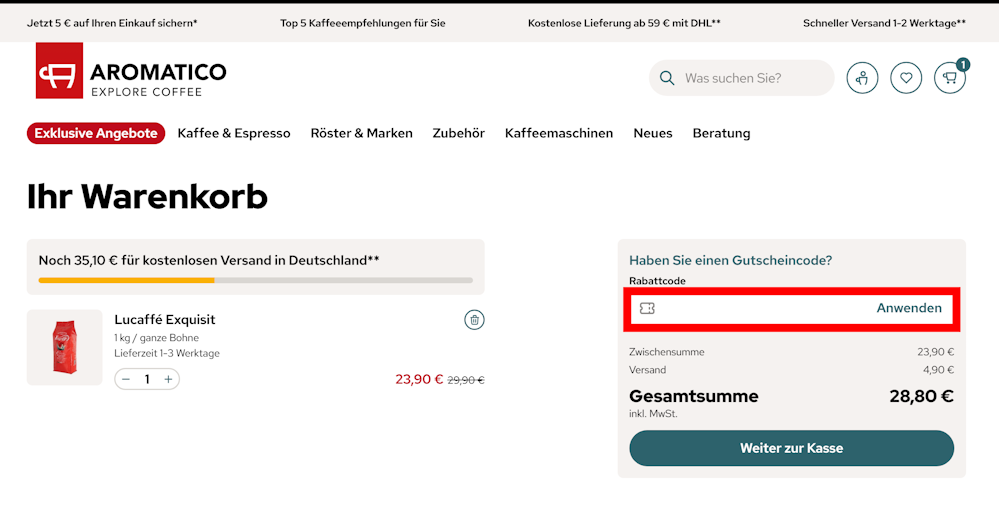
Task: Open Lucaffé Exquisit product title
Action: coord(164,320)
